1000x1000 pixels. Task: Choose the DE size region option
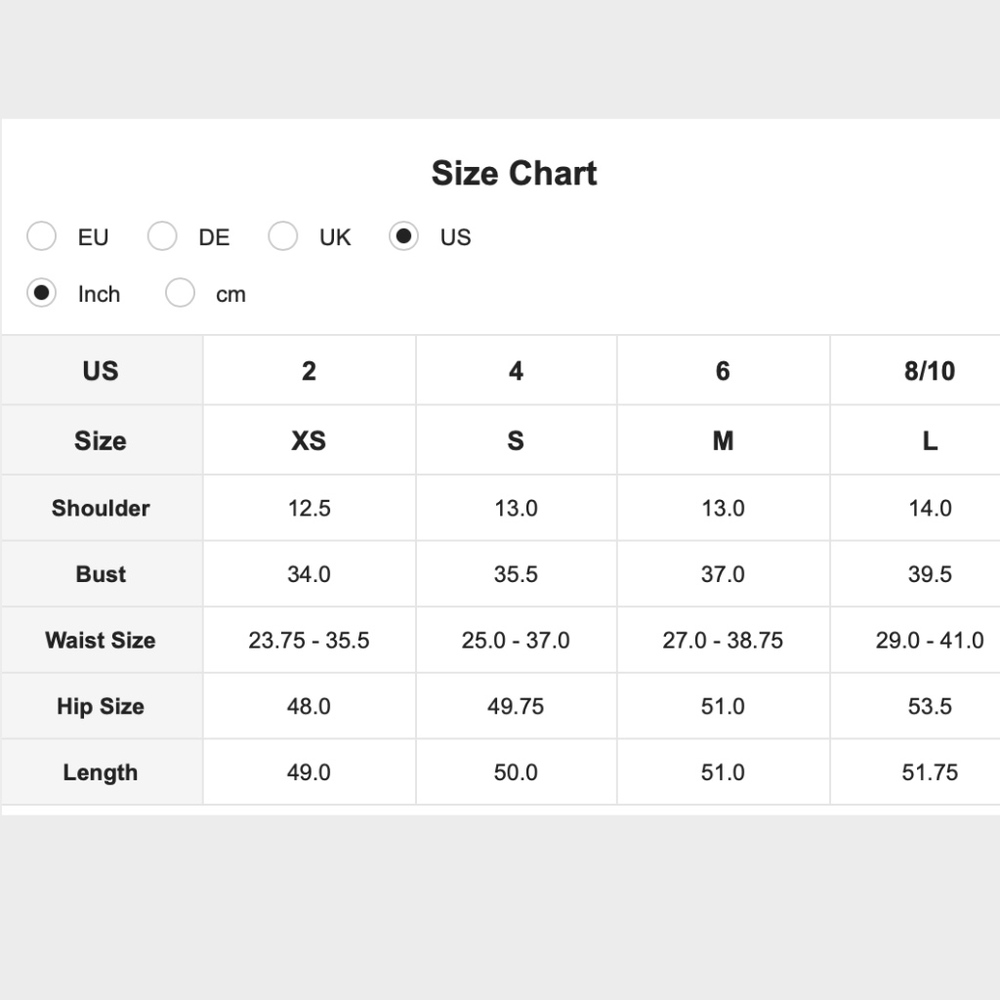pyautogui.click(x=162, y=237)
